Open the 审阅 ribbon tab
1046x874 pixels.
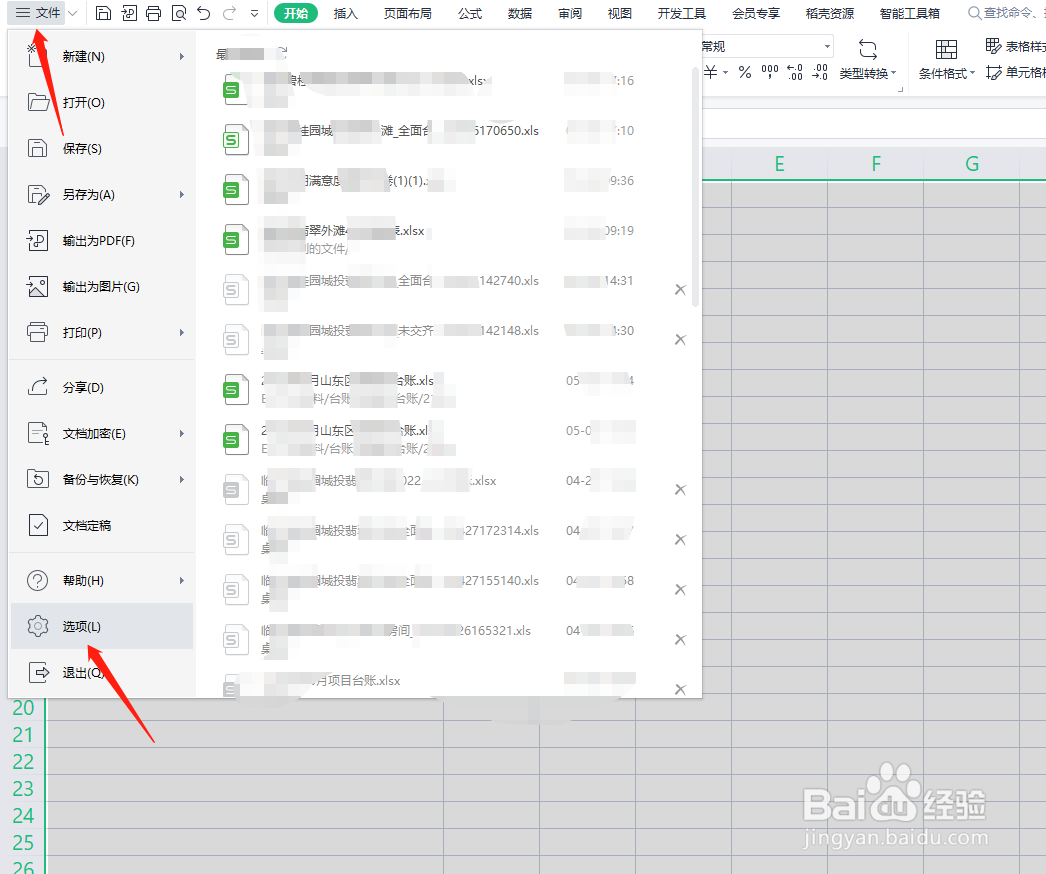[x=570, y=13]
